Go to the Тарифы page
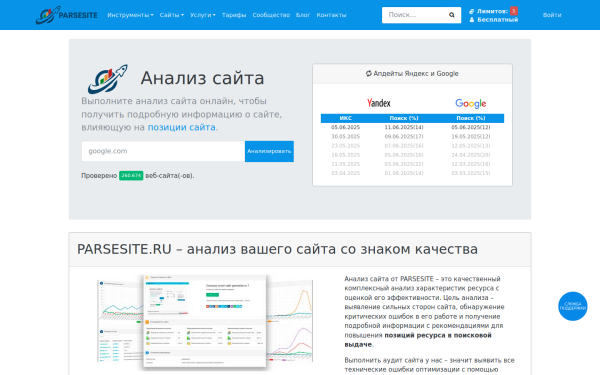600x375 pixels. 234,15
